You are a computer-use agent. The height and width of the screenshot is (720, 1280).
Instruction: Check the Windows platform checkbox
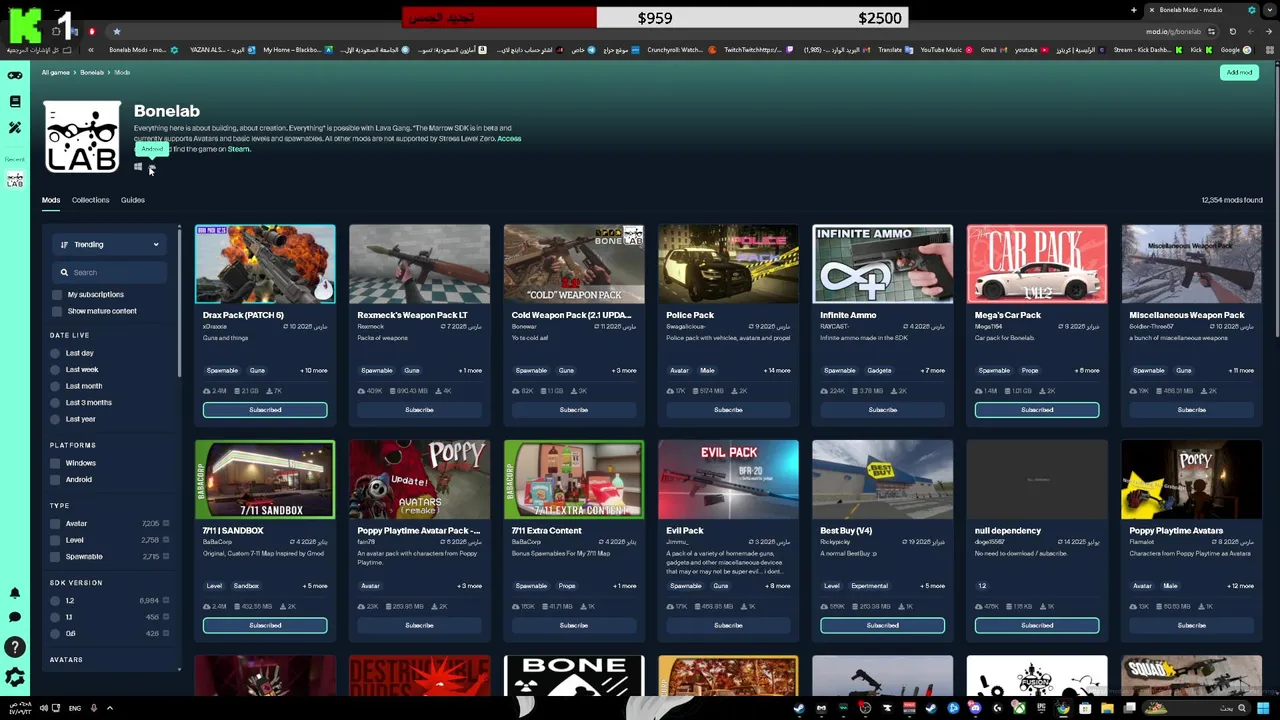coord(55,463)
